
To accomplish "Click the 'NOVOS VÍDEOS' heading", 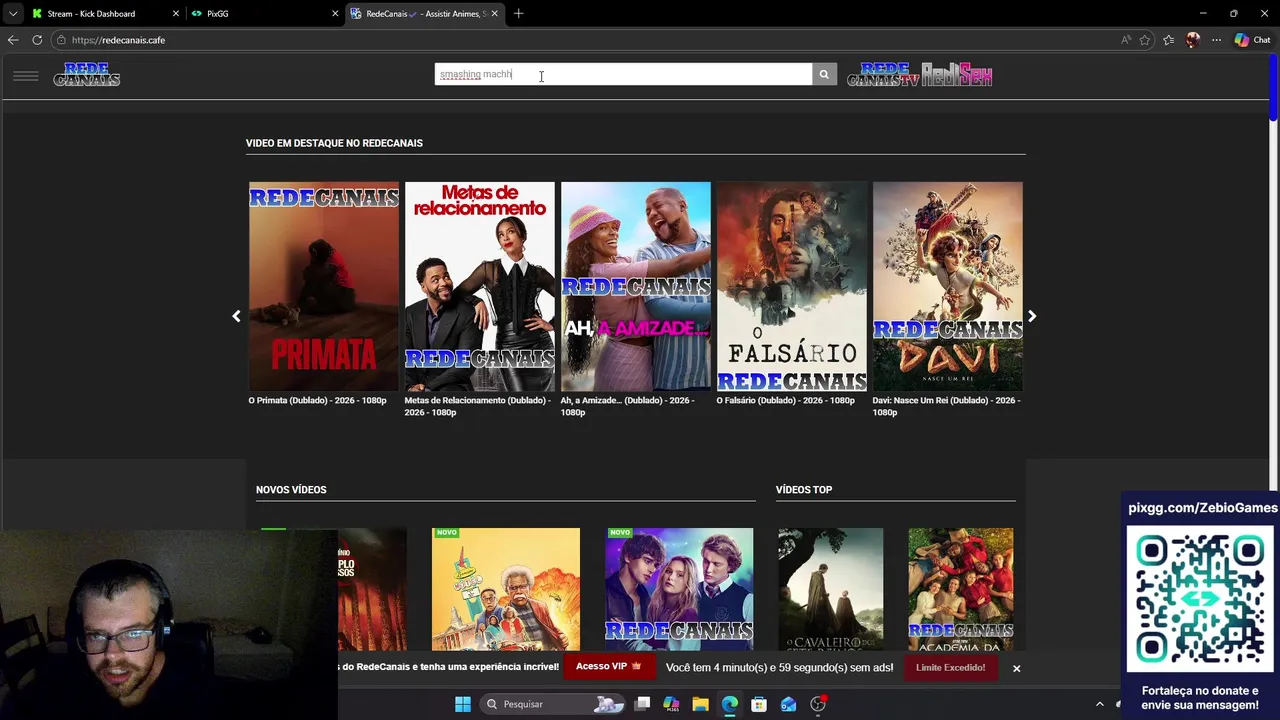I will click(291, 490).
